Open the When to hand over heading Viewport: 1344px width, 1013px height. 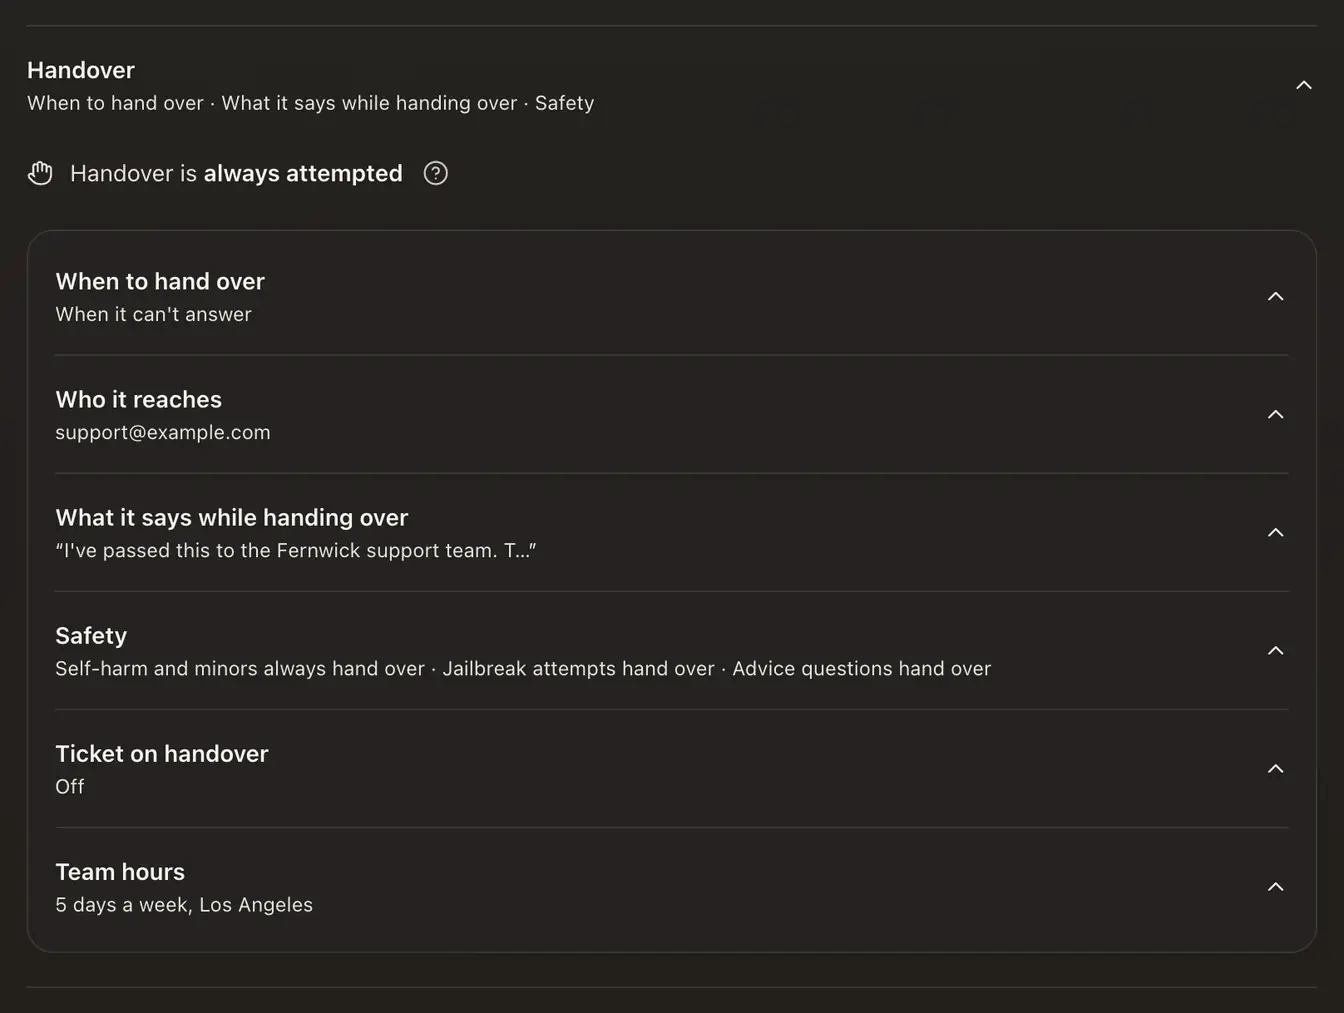(160, 281)
